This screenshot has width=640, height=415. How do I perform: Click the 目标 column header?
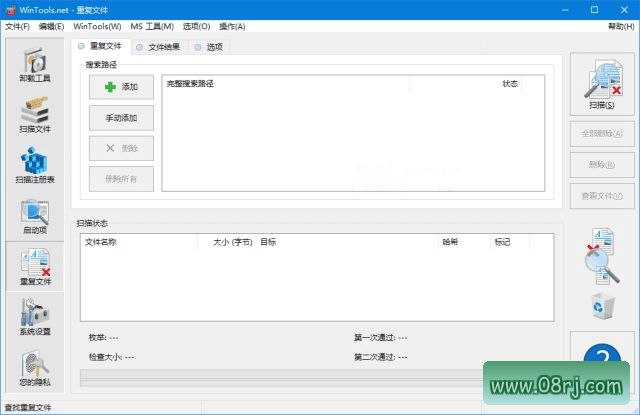click(x=347, y=242)
